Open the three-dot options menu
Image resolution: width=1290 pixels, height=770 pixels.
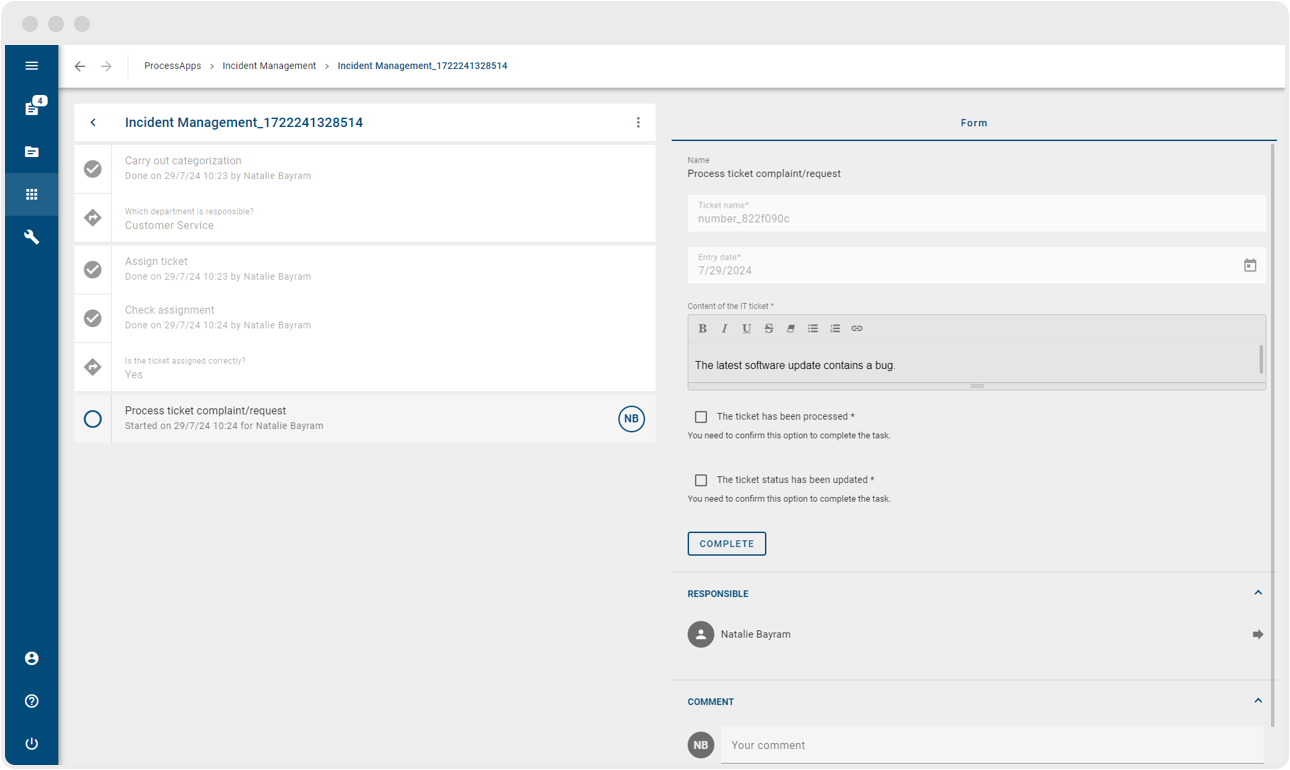pyautogui.click(x=638, y=123)
